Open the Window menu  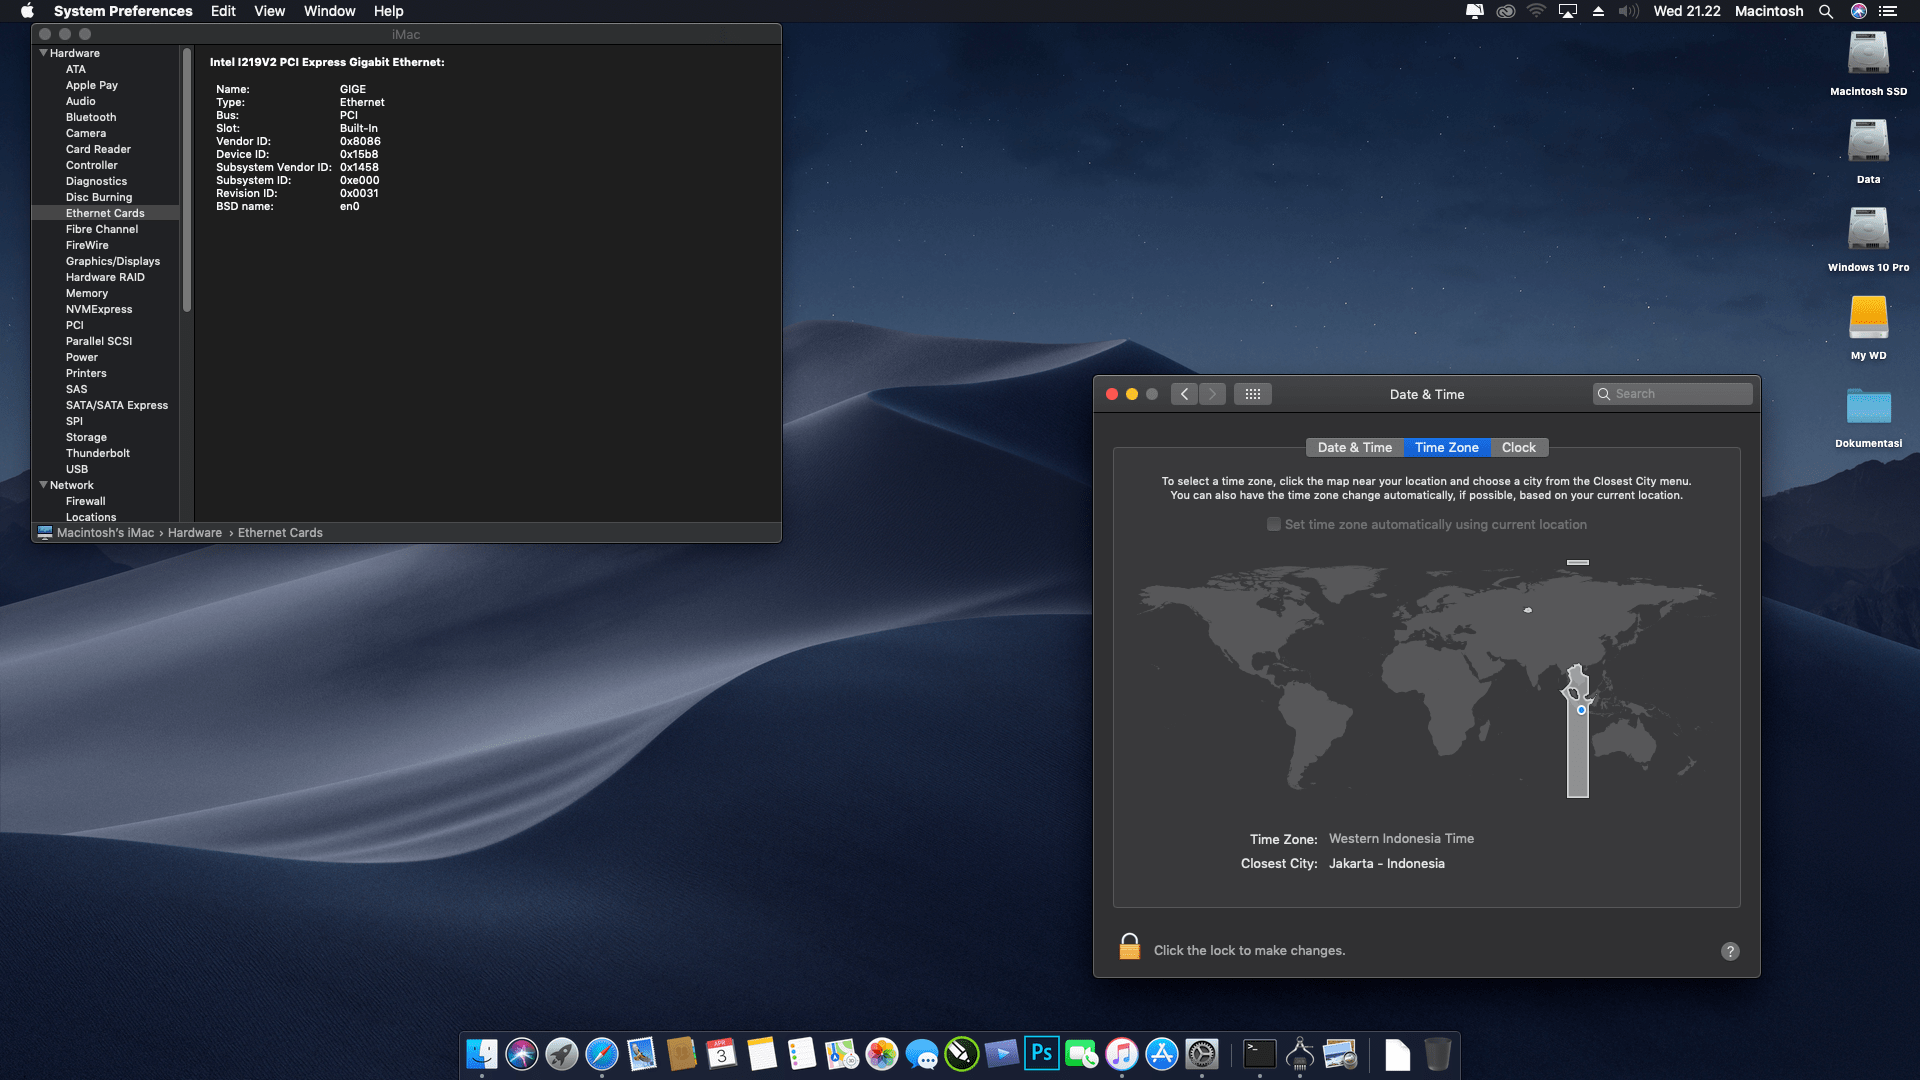329,11
